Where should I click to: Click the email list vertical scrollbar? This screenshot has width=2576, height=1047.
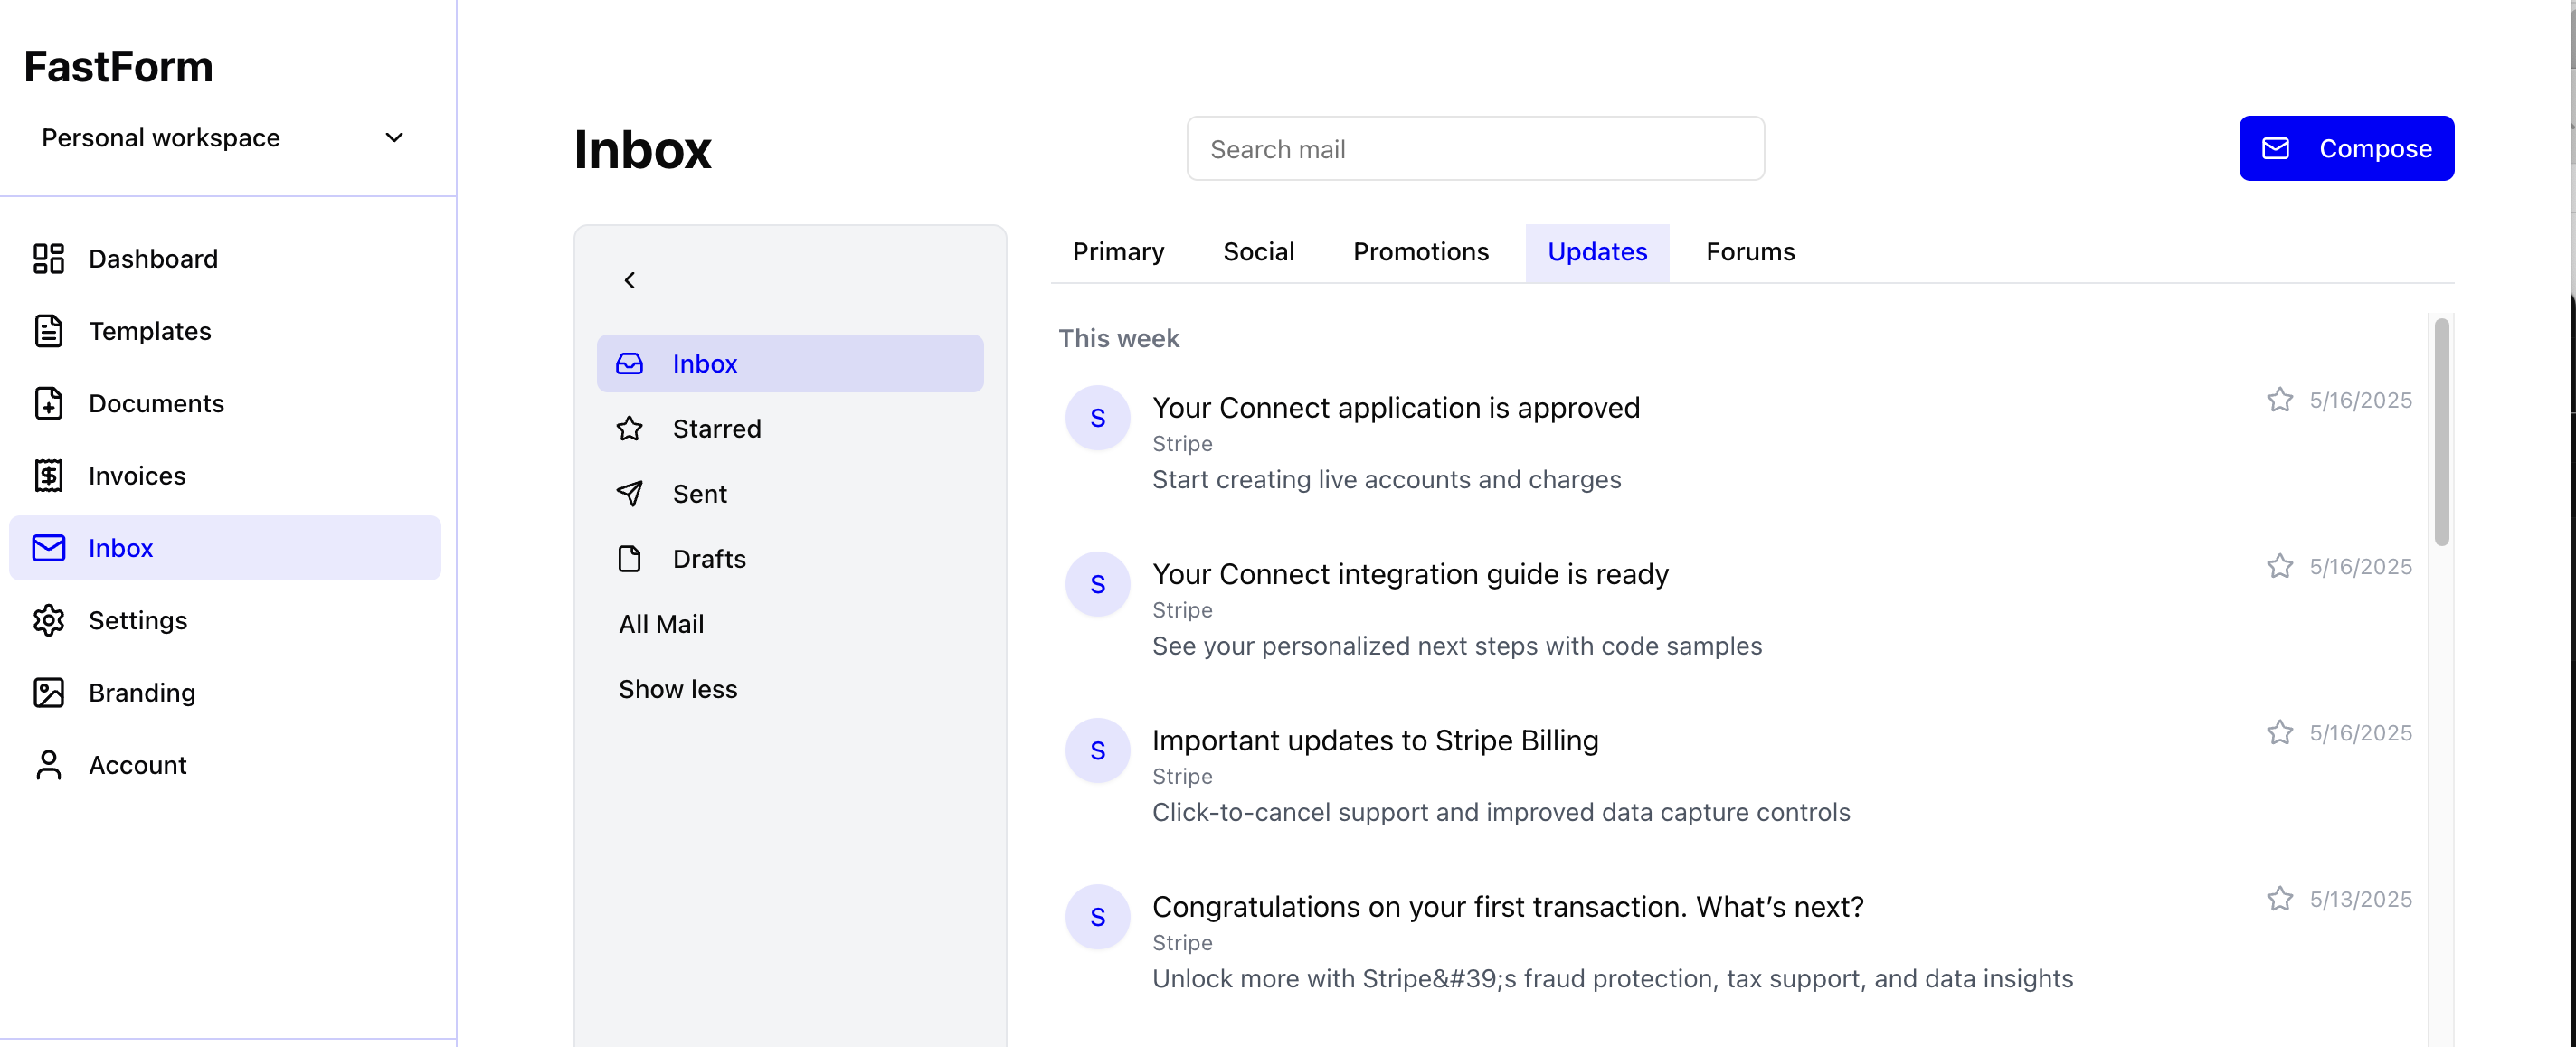[2441, 432]
